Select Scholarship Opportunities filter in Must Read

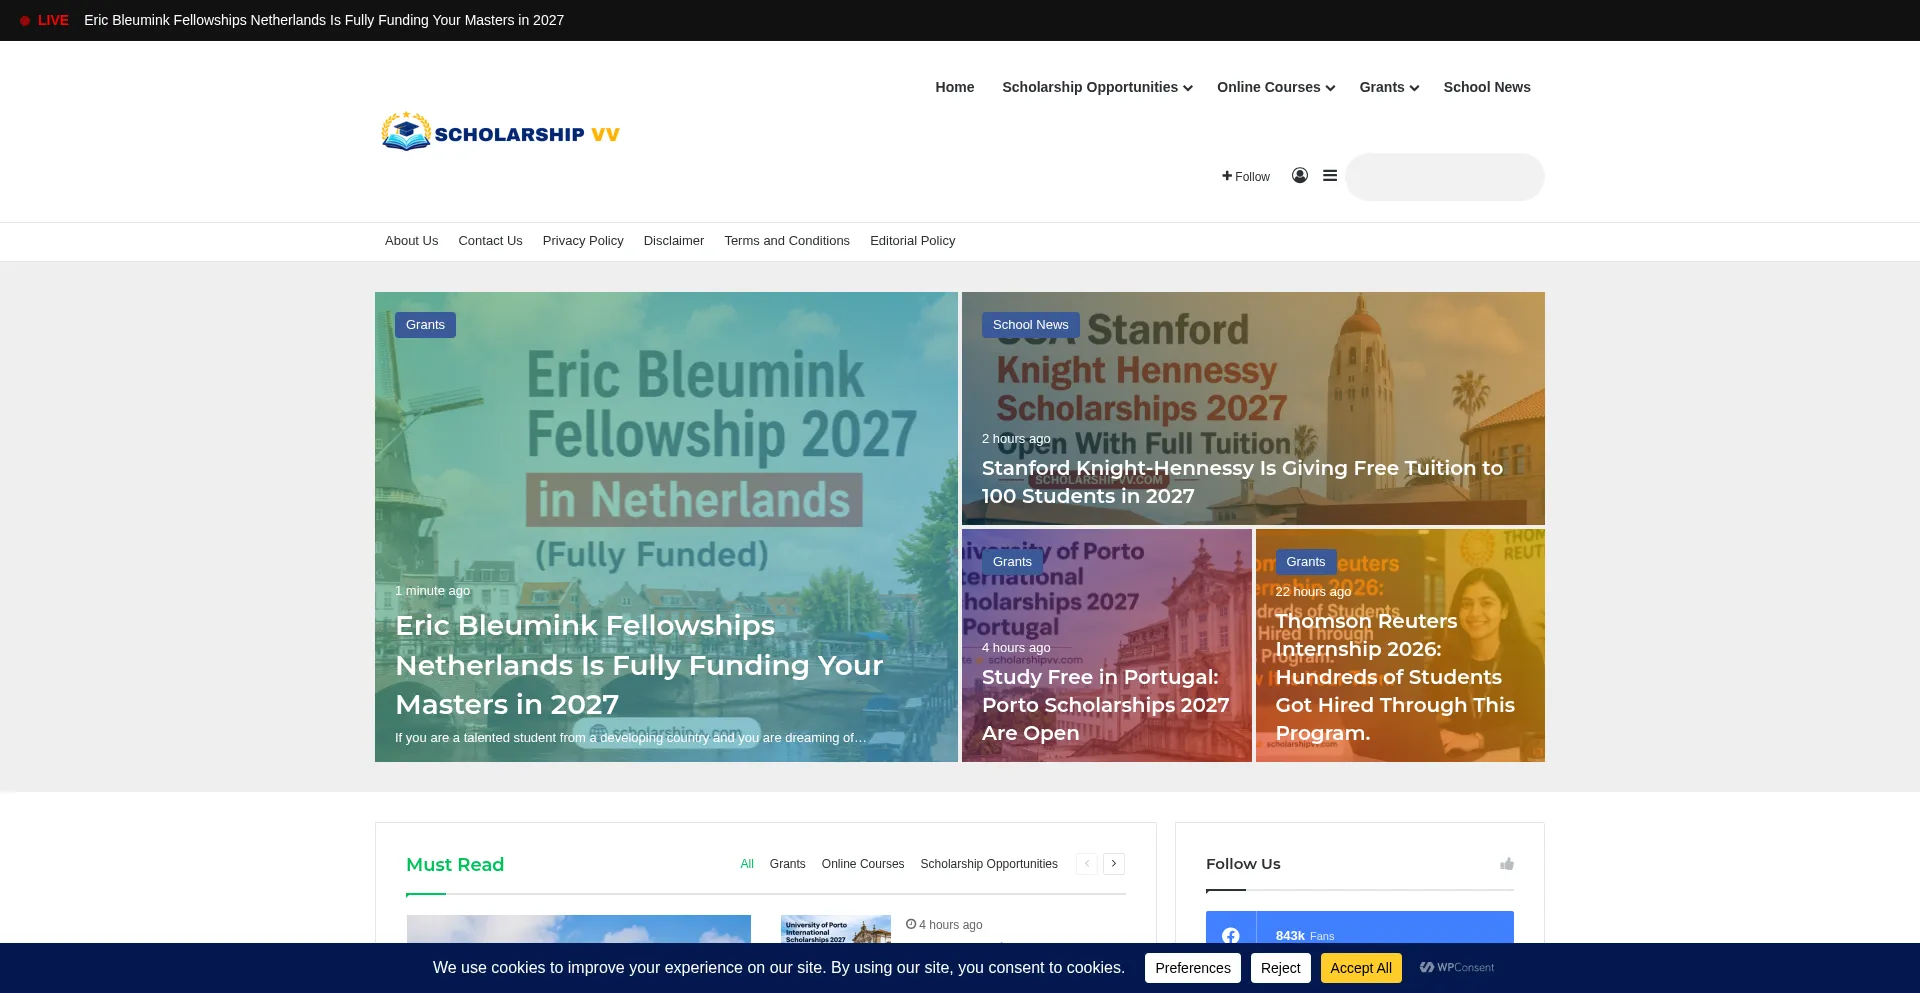tap(989, 864)
